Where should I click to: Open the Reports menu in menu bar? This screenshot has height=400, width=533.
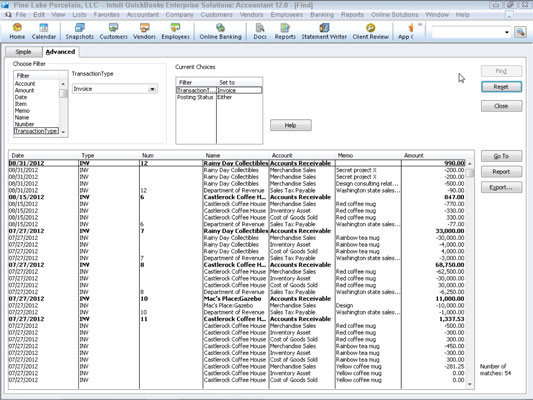(352, 15)
